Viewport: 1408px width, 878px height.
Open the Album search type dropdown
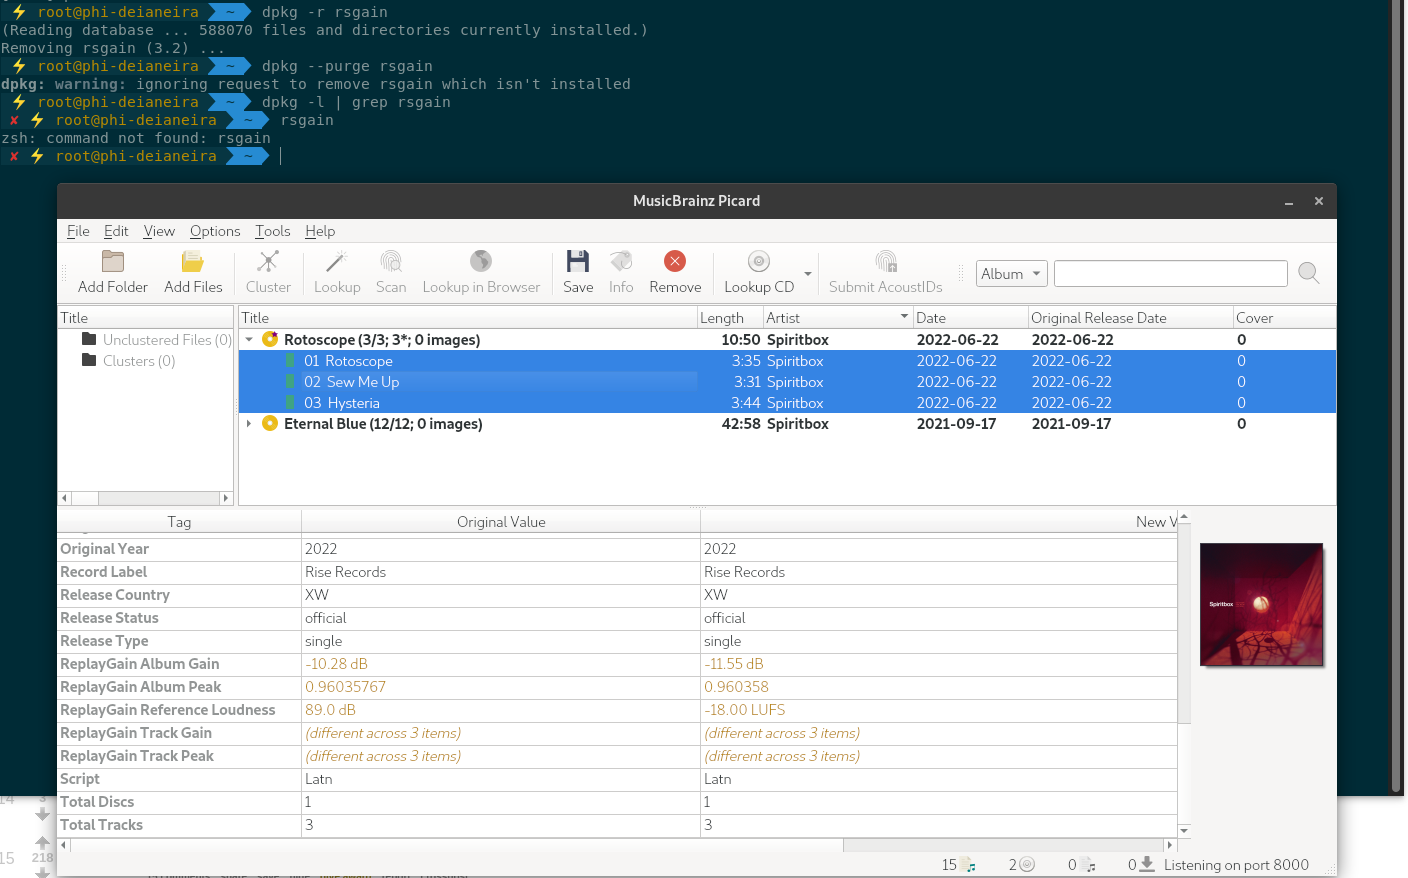[x=1010, y=273]
